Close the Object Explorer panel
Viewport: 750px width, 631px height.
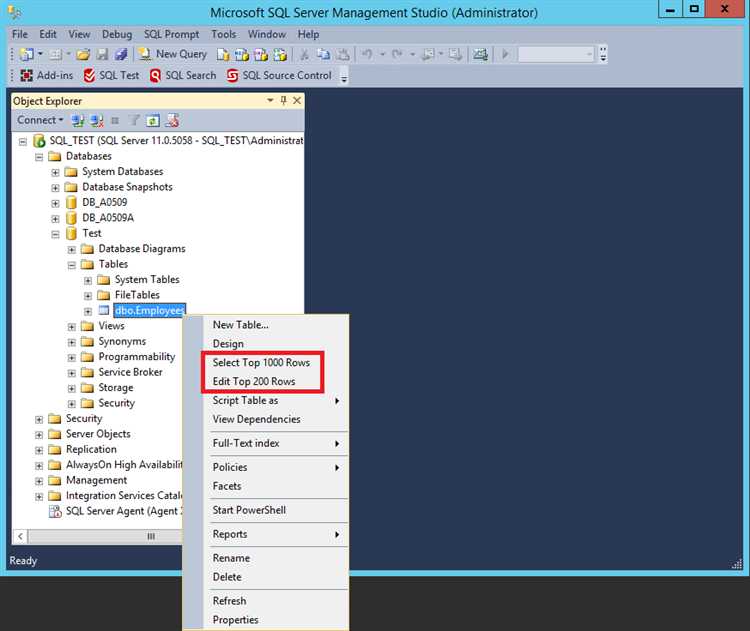point(297,100)
